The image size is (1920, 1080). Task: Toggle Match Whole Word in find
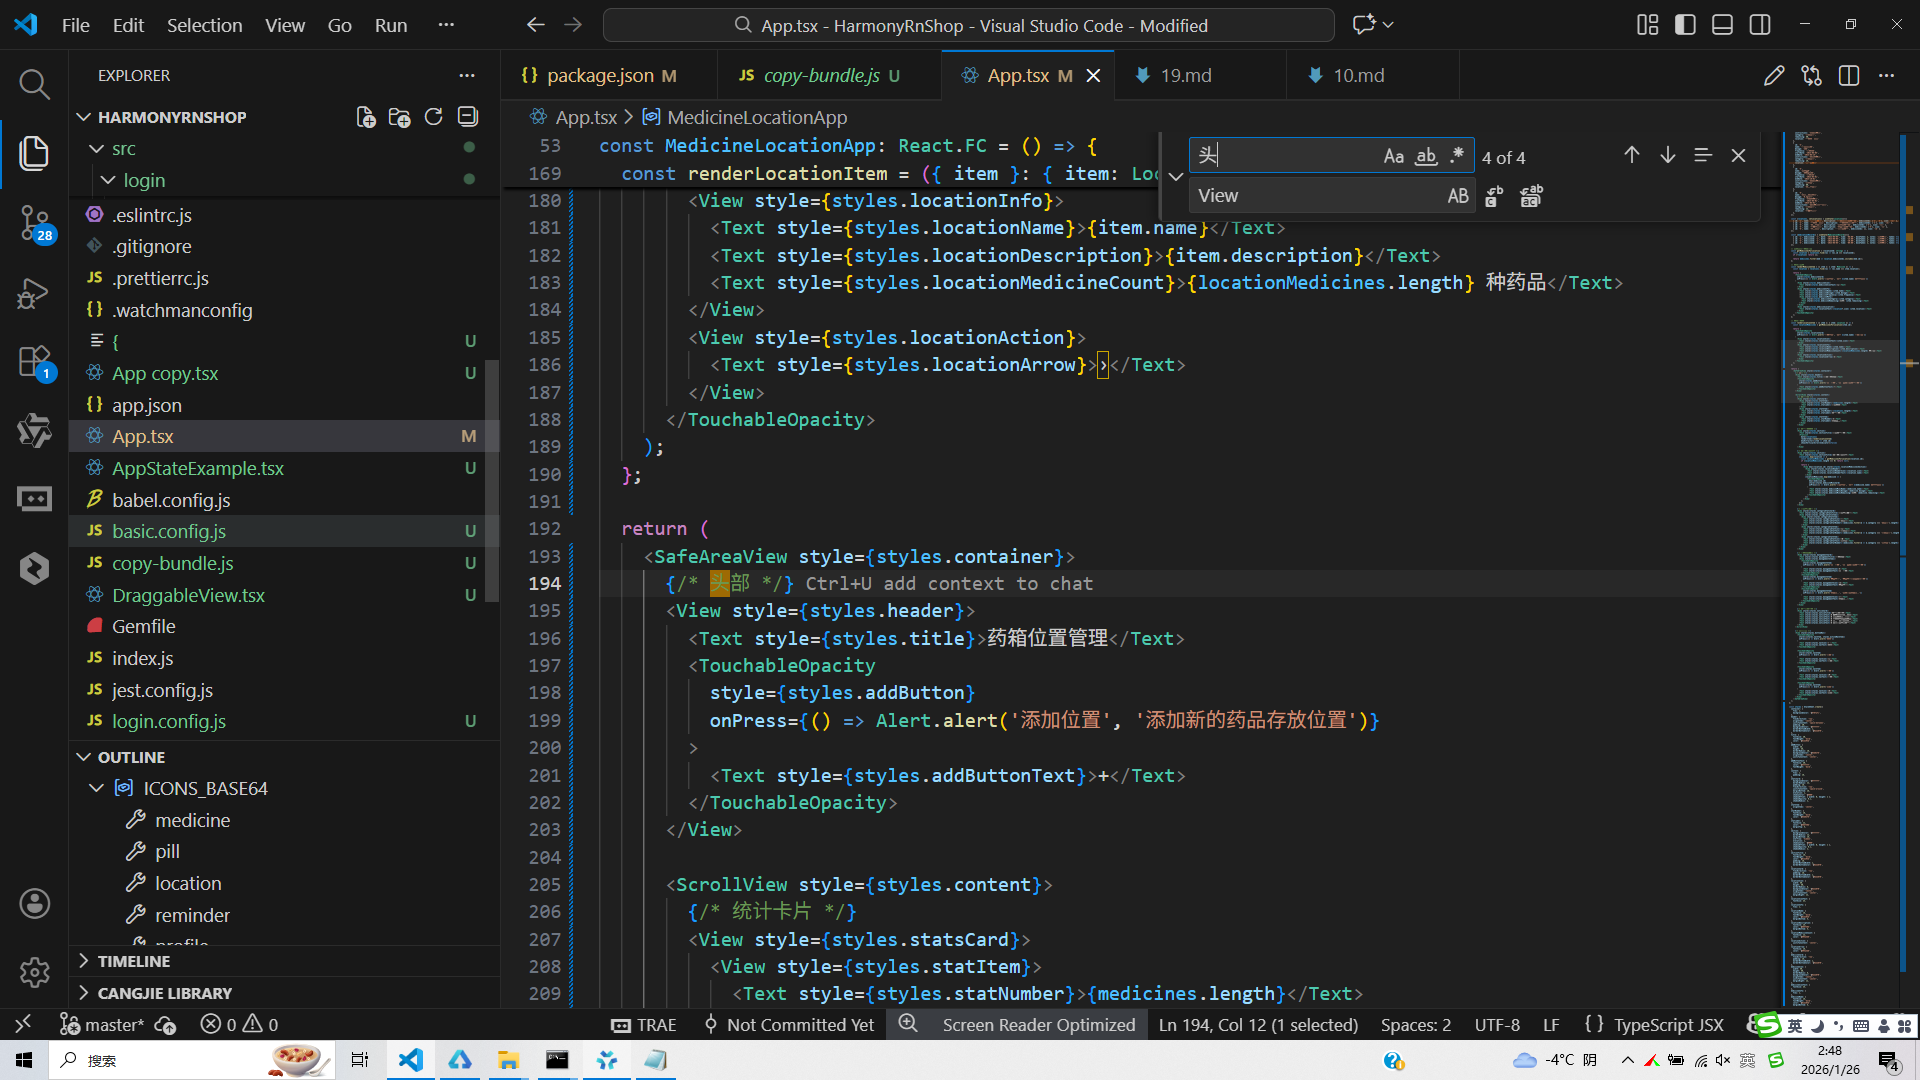(x=1426, y=156)
